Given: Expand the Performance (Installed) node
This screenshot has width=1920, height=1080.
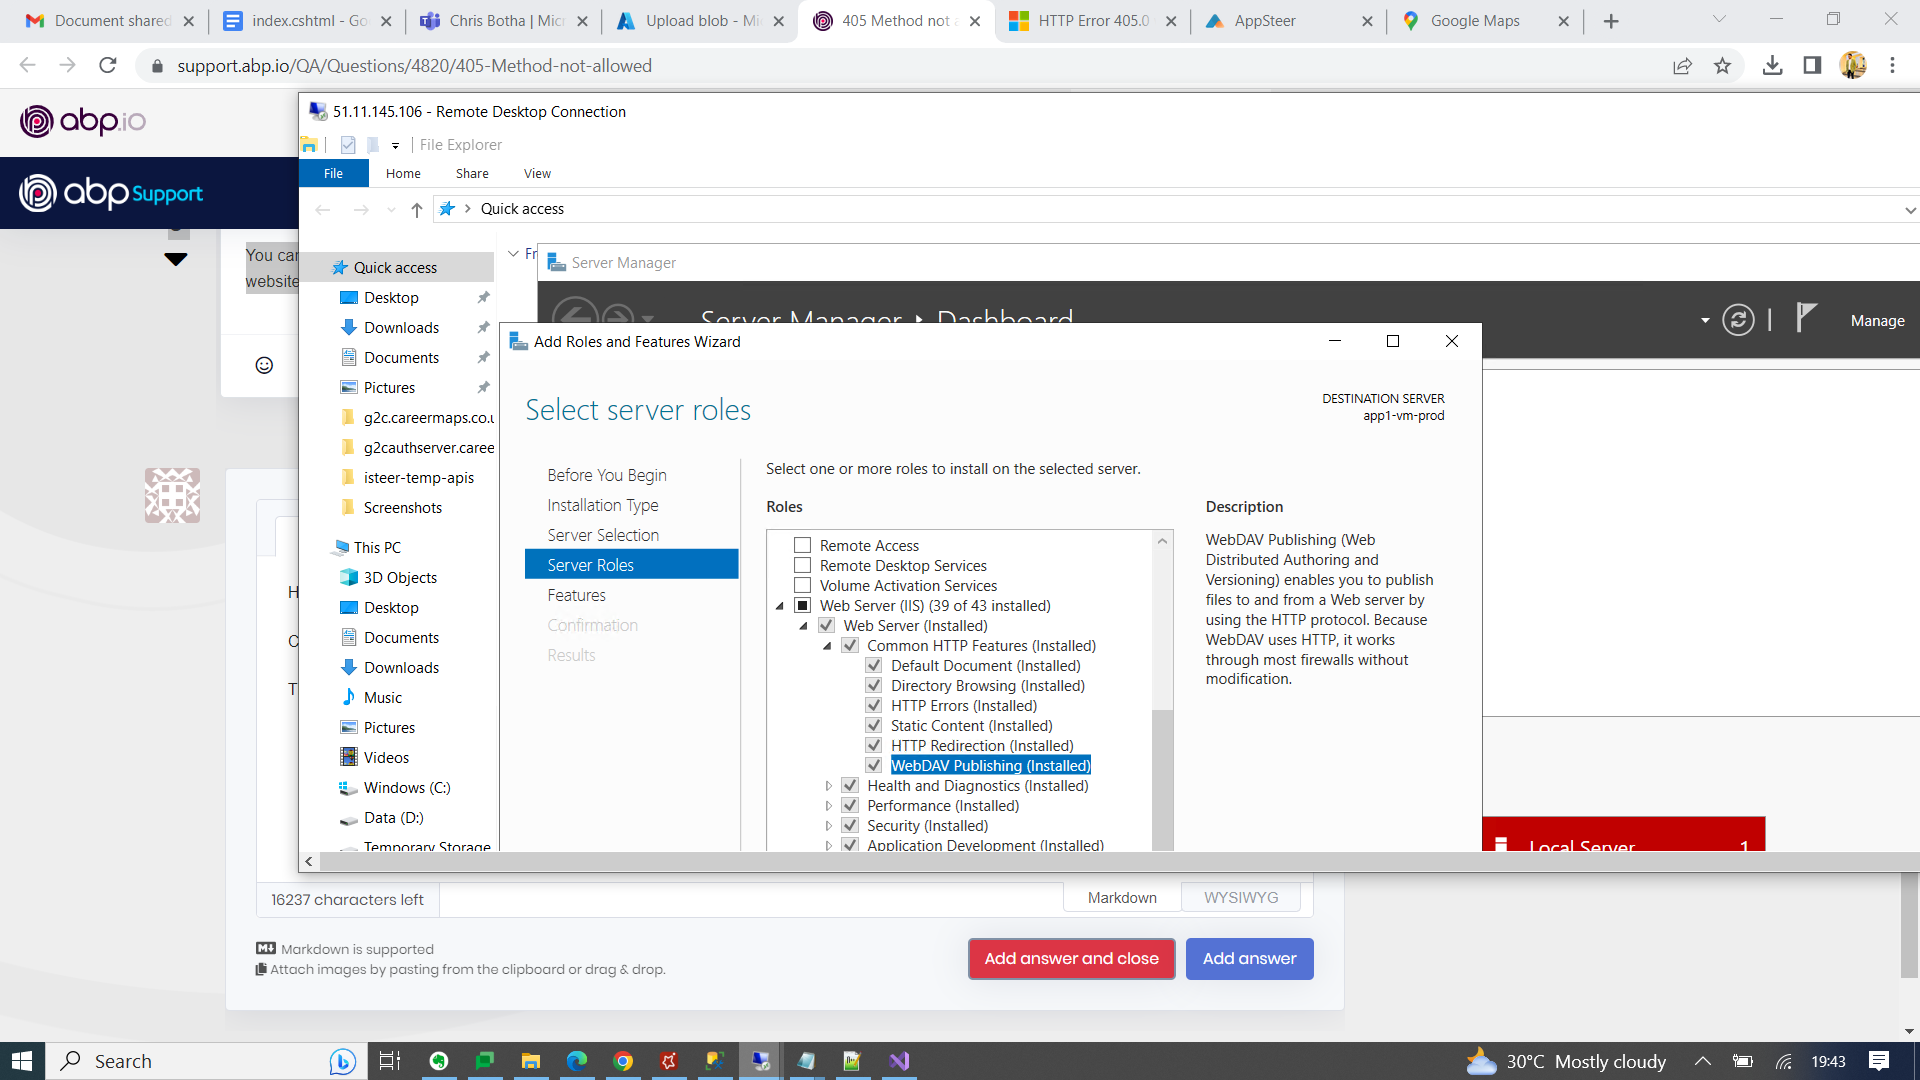Looking at the screenshot, I should click(x=828, y=806).
